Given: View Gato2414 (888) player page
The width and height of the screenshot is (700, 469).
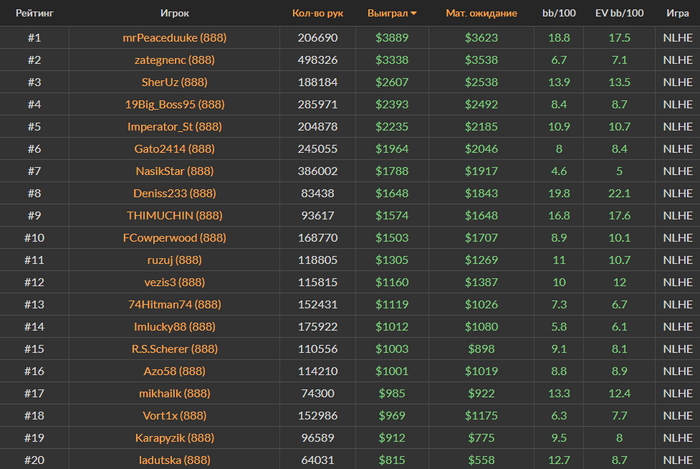Looking at the screenshot, I should click(175, 149).
